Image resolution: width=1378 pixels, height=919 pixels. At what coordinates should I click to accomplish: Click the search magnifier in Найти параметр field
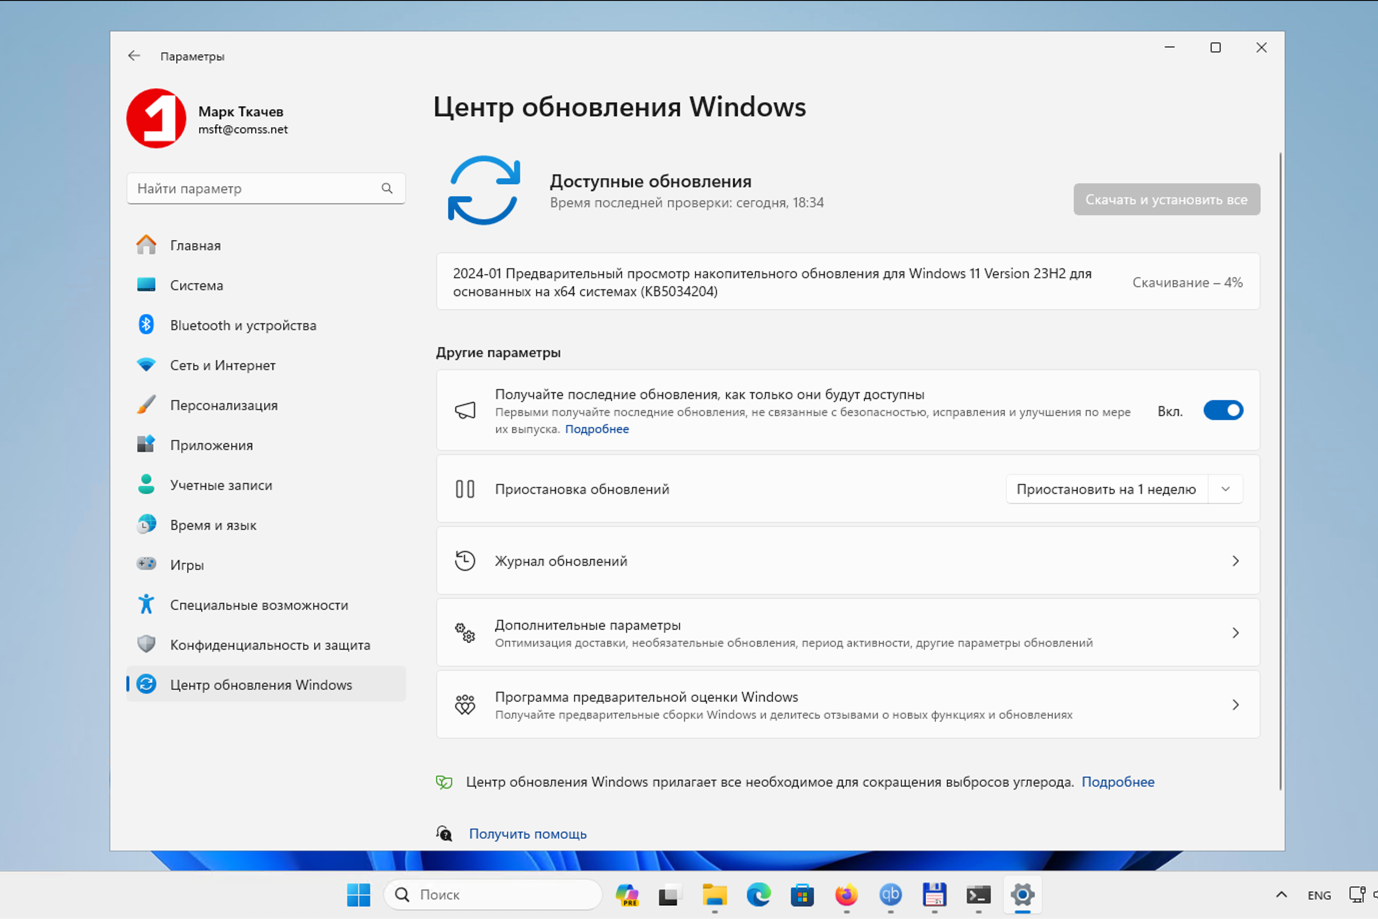point(387,188)
